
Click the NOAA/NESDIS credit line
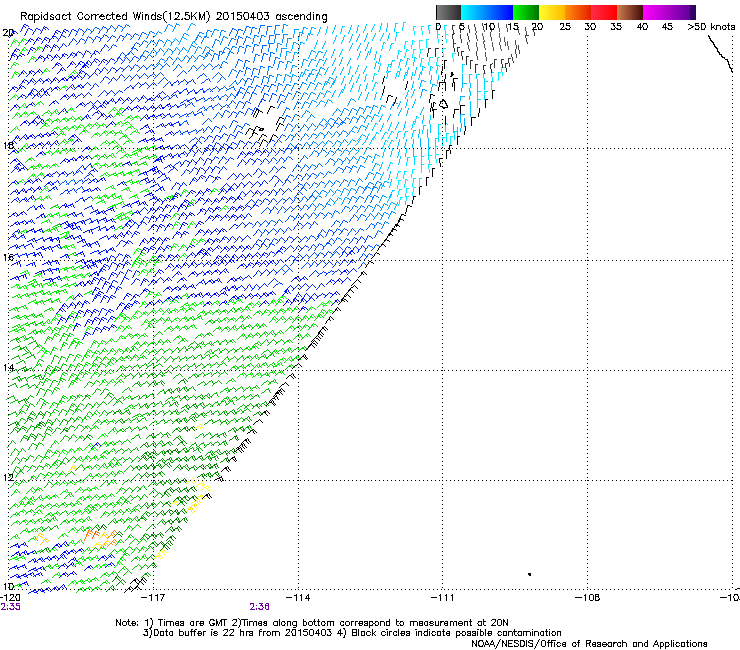(589, 644)
